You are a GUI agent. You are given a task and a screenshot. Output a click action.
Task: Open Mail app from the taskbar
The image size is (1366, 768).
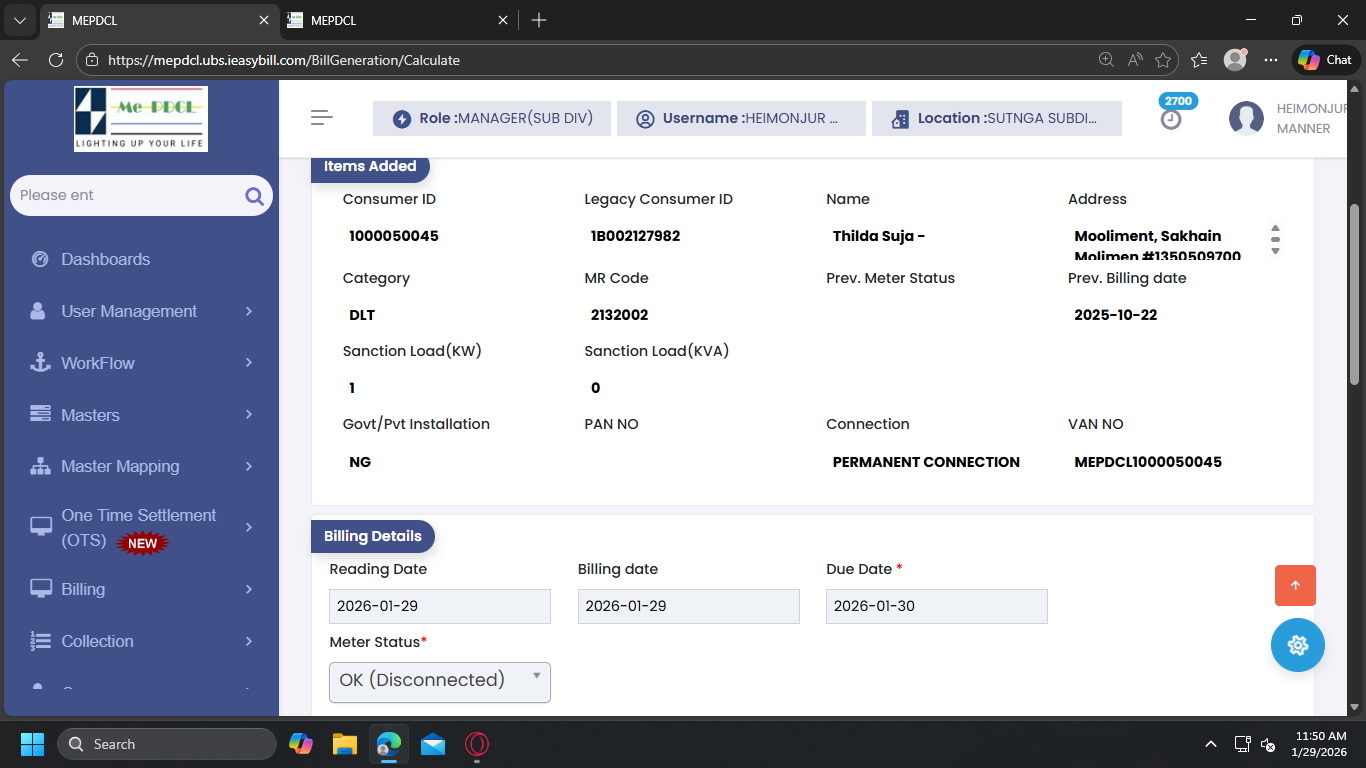[x=433, y=744]
